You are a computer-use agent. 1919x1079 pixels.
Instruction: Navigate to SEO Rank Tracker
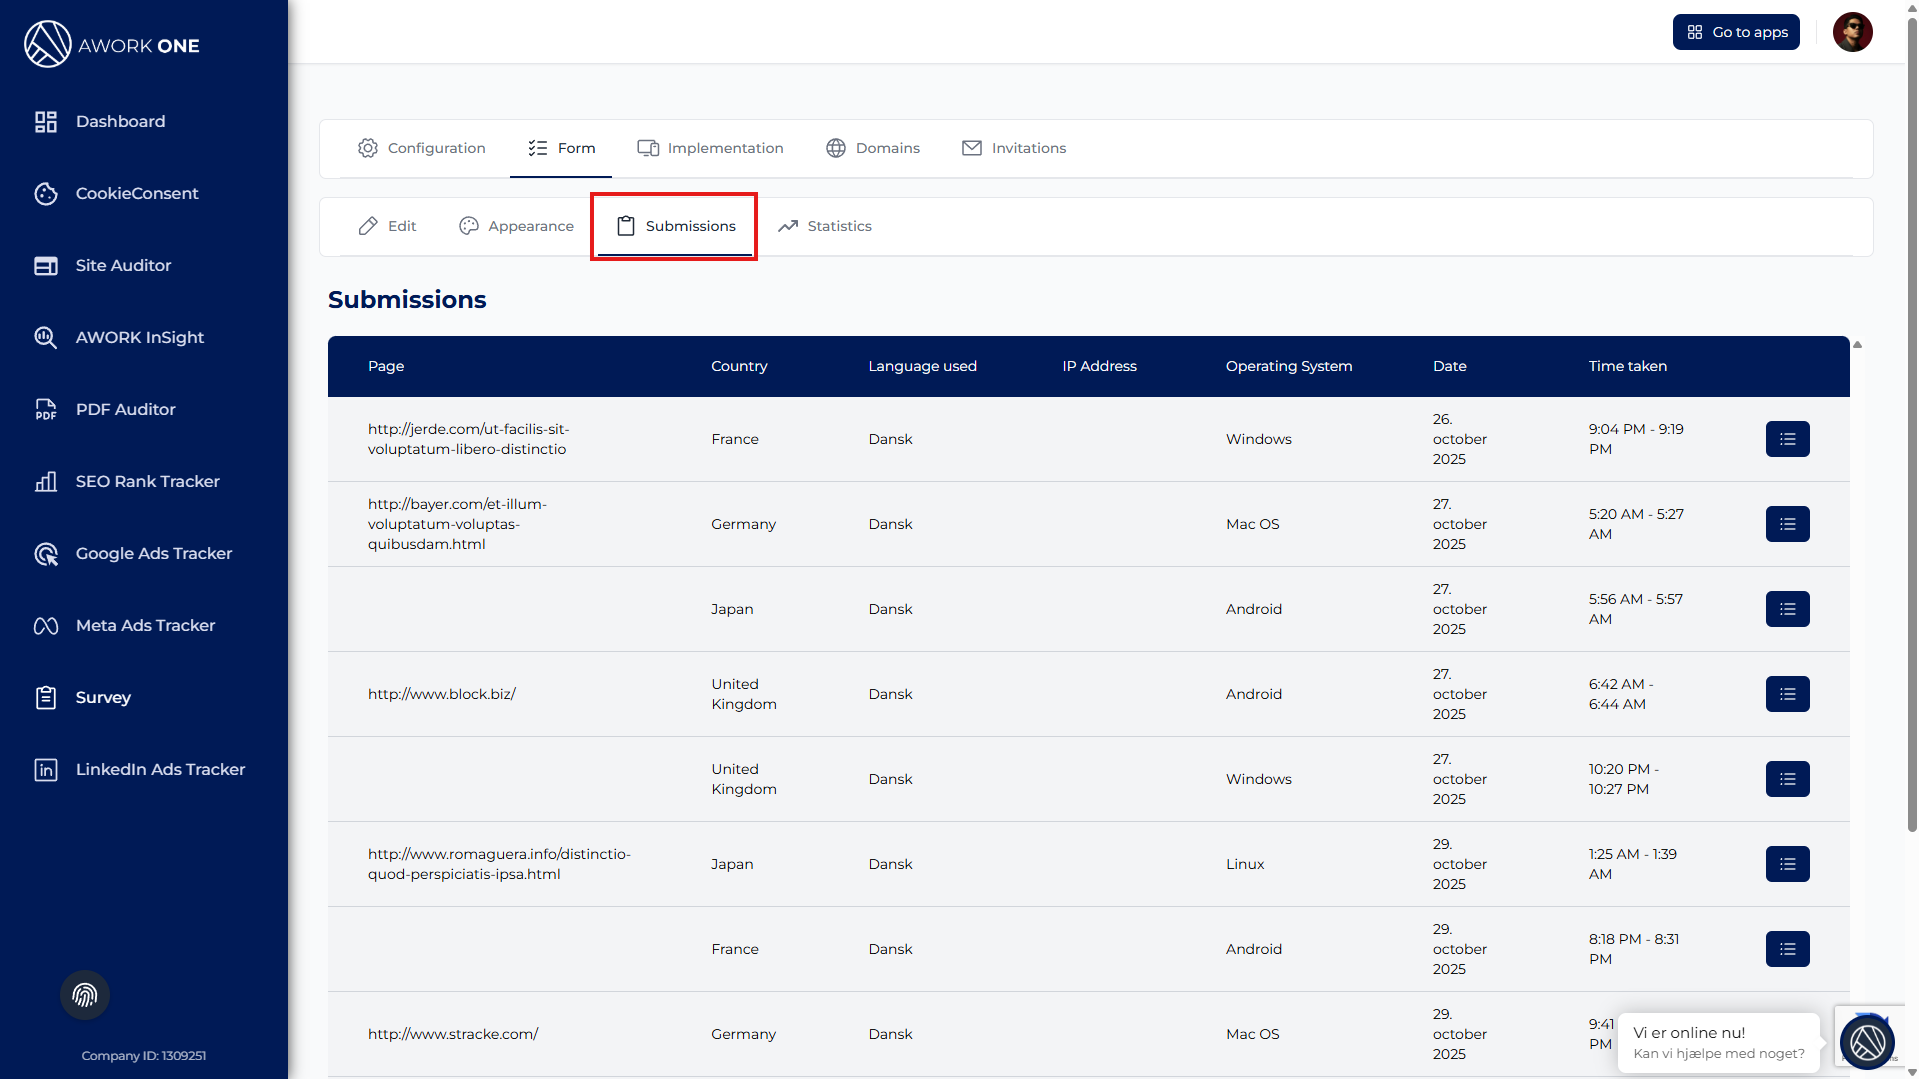pos(147,481)
